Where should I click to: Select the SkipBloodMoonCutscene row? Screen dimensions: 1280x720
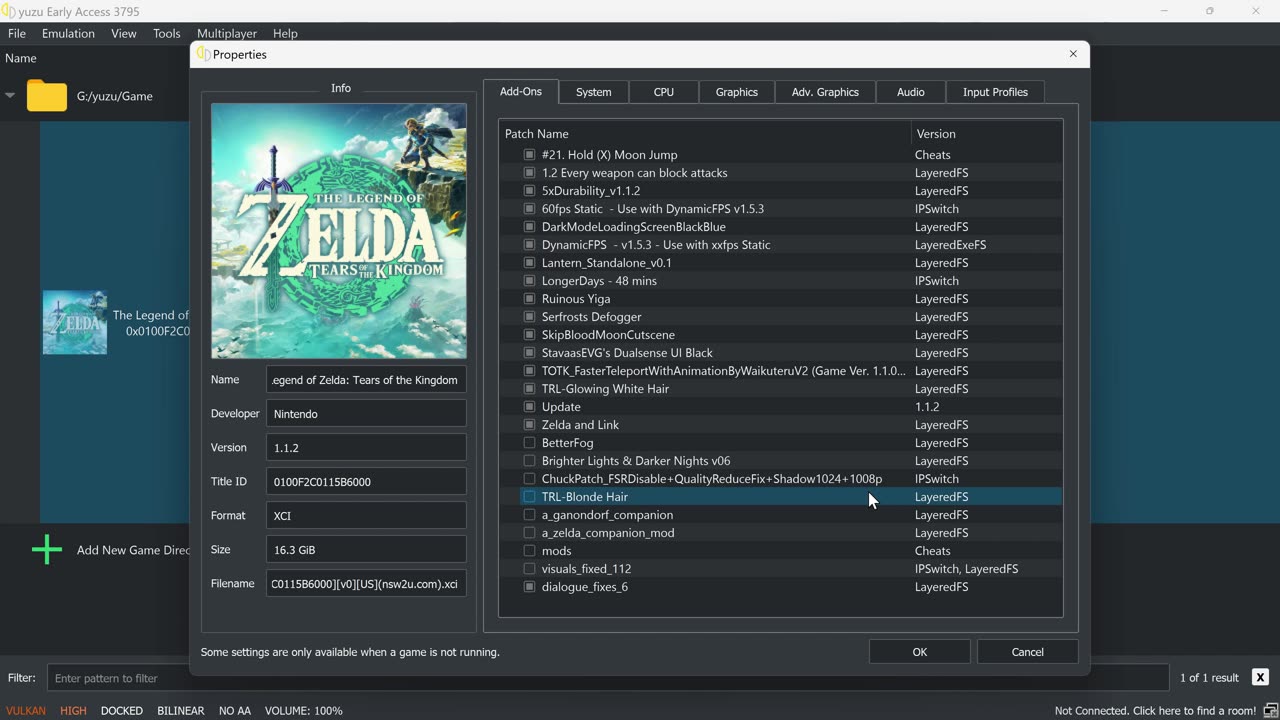780,335
